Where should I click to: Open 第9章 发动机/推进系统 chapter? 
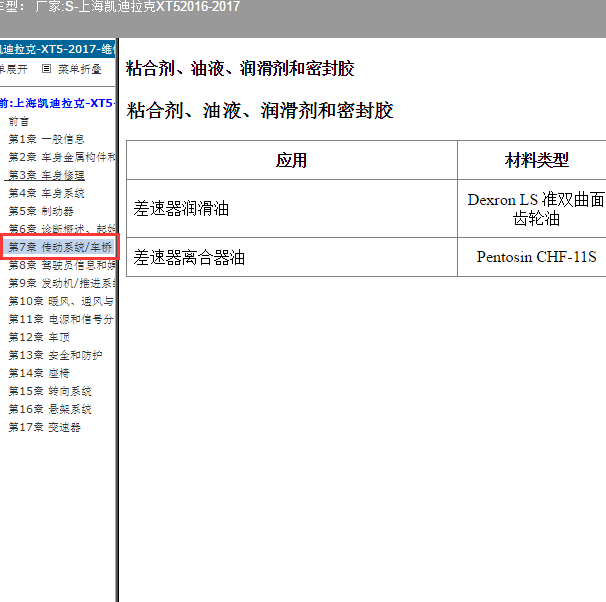coord(62,283)
